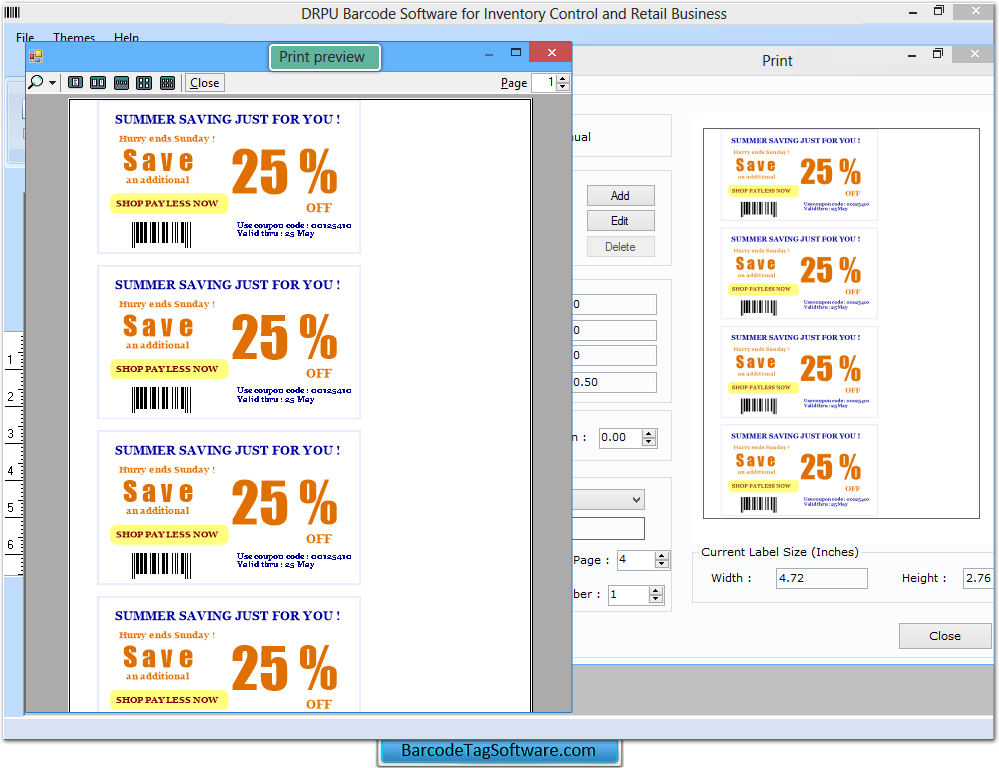Click the Print preview window app icon
Screen dimensions: 999x768
pyautogui.click(x=36, y=56)
